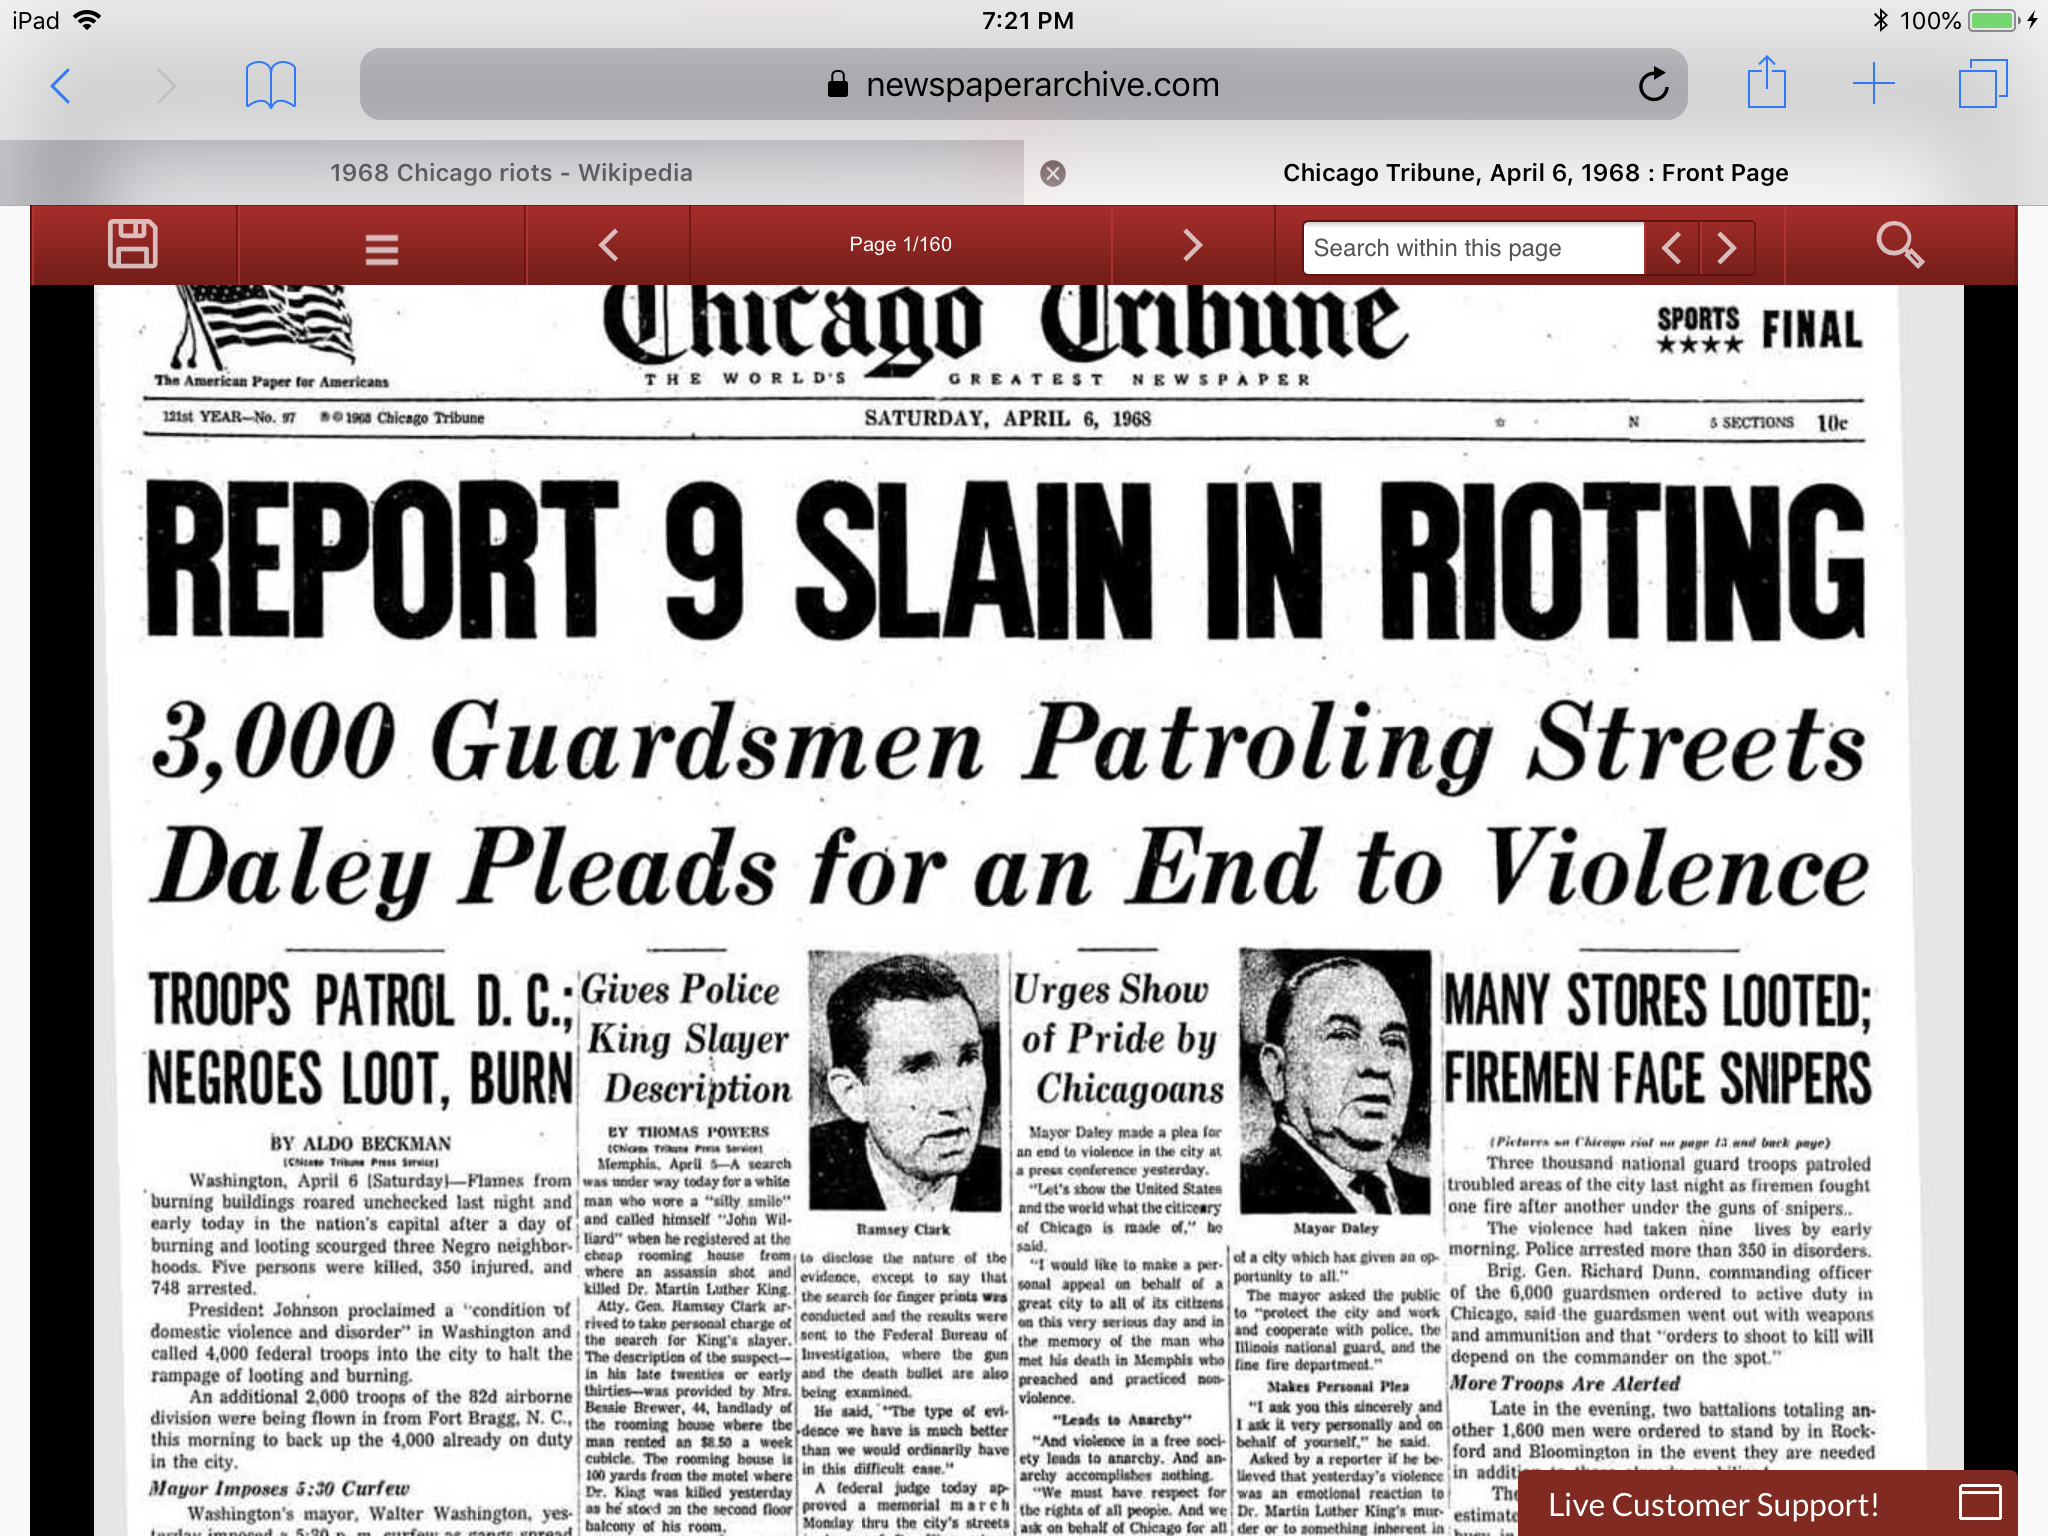
Task: Open the Safari share sheet icon
Action: [x=1766, y=83]
